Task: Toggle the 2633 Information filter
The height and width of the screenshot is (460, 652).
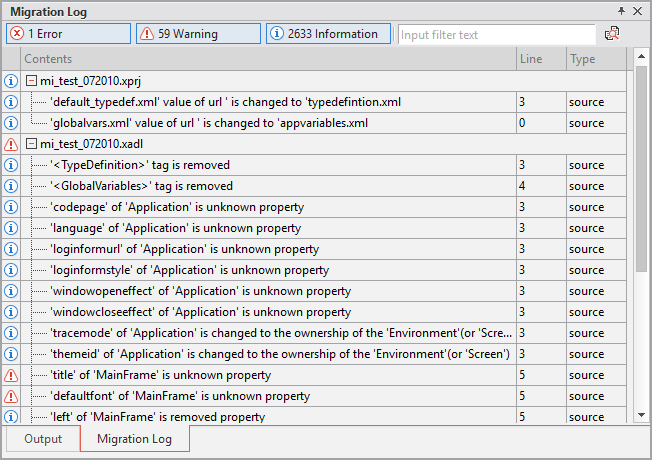Action: pyautogui.click(x=328, y=34)
